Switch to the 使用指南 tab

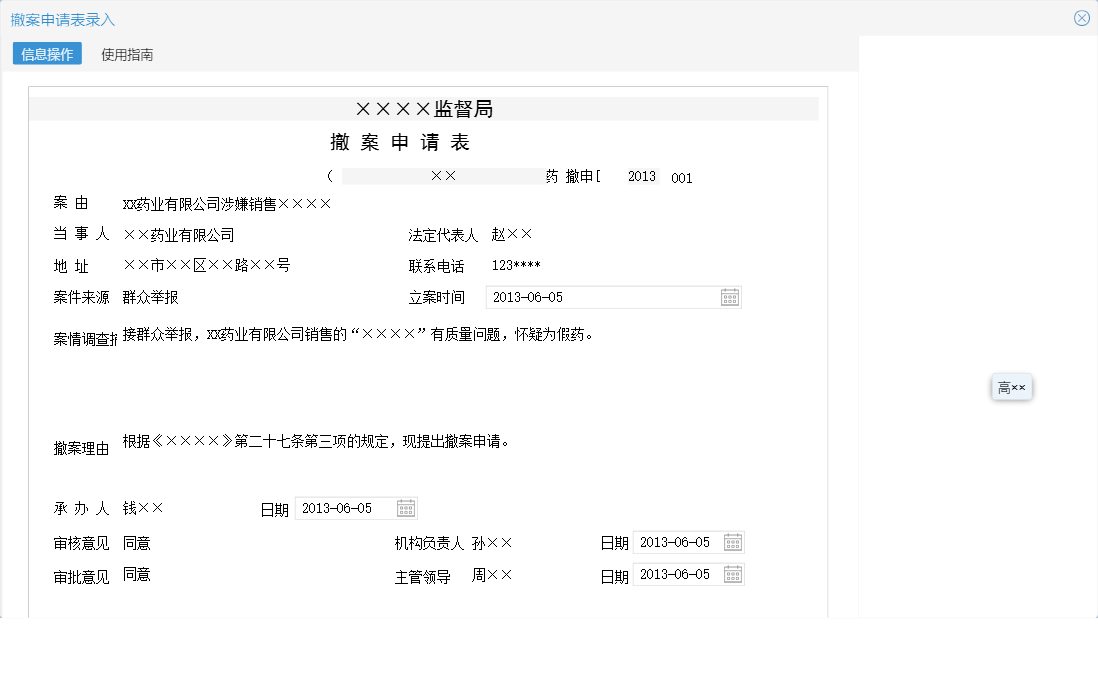[x=125, y=54]
